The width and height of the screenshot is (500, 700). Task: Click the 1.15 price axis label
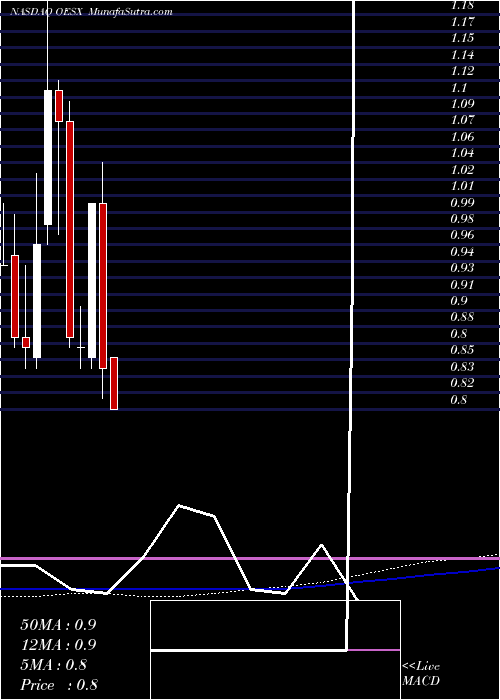[x=462, y=38]
